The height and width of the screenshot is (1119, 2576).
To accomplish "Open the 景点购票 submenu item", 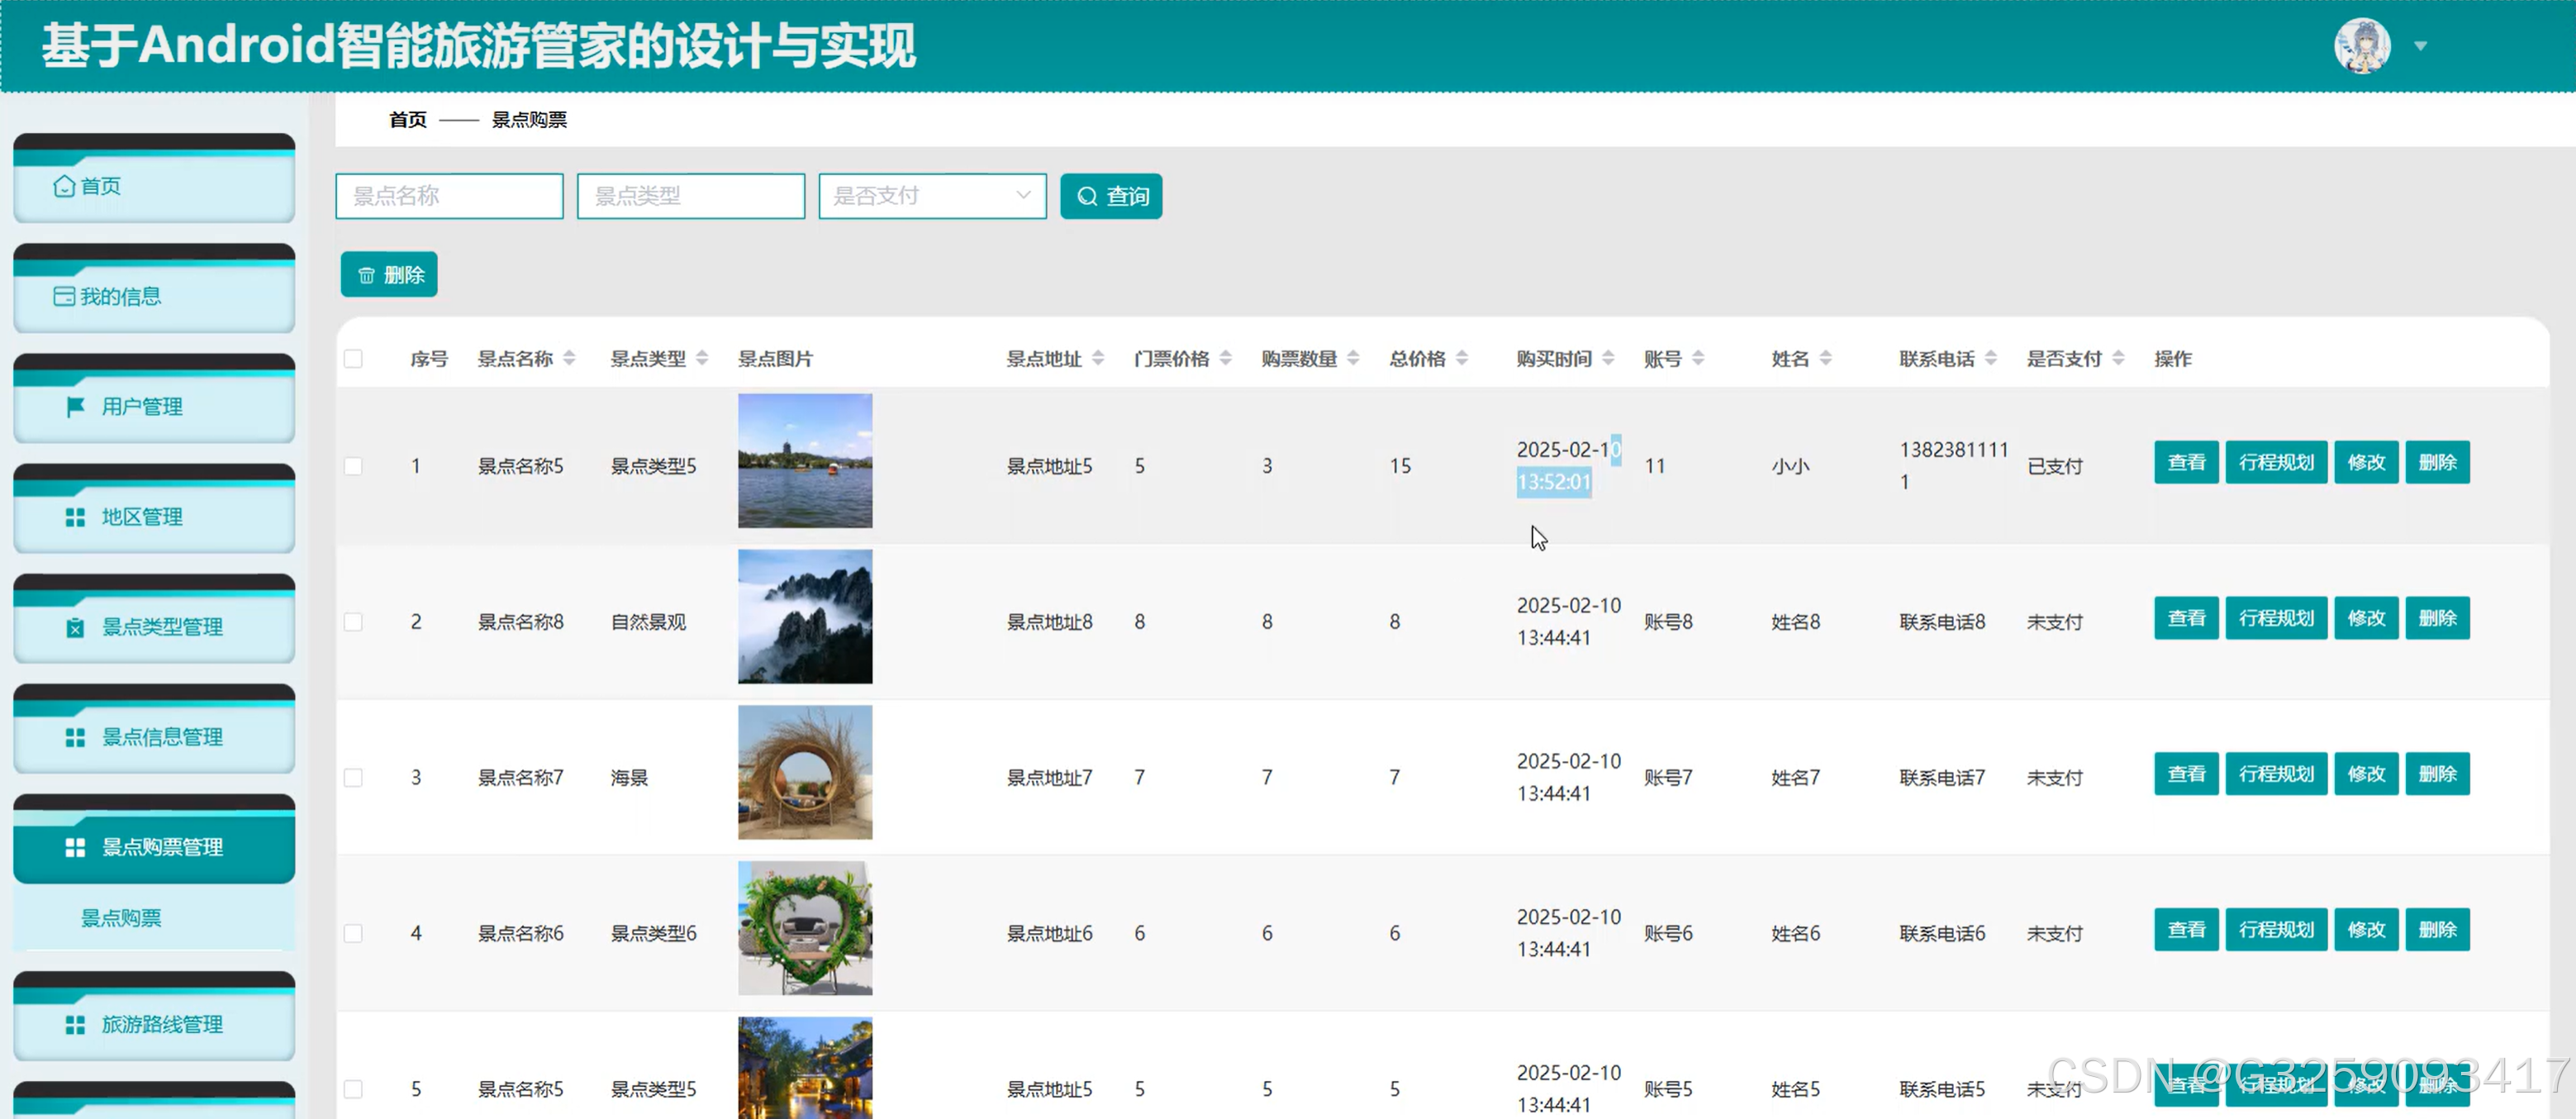I will click(x=121, y=917).
